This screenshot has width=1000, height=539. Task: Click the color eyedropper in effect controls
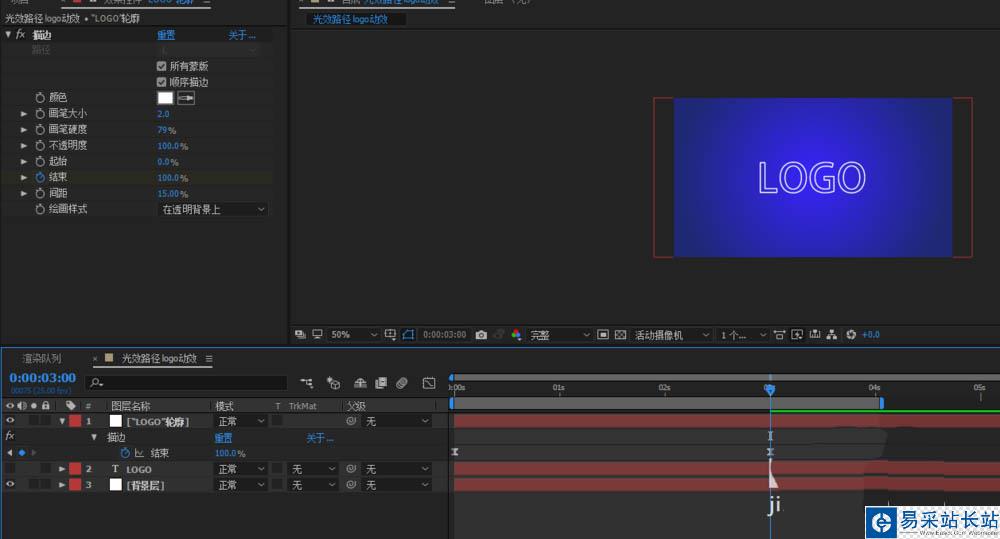click(186, 98)
